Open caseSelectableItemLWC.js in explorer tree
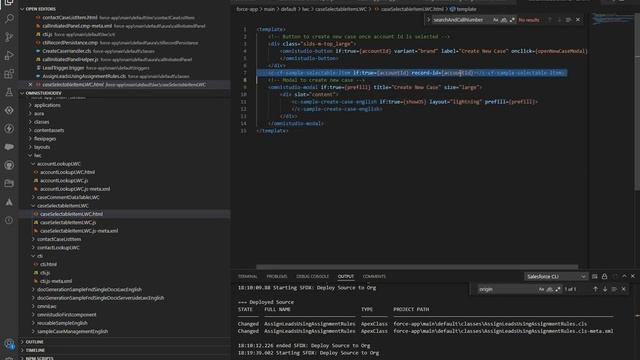Image resolution: width=640 pixels, height=360 pixels. pyautogui.click(x=68, y=222)
